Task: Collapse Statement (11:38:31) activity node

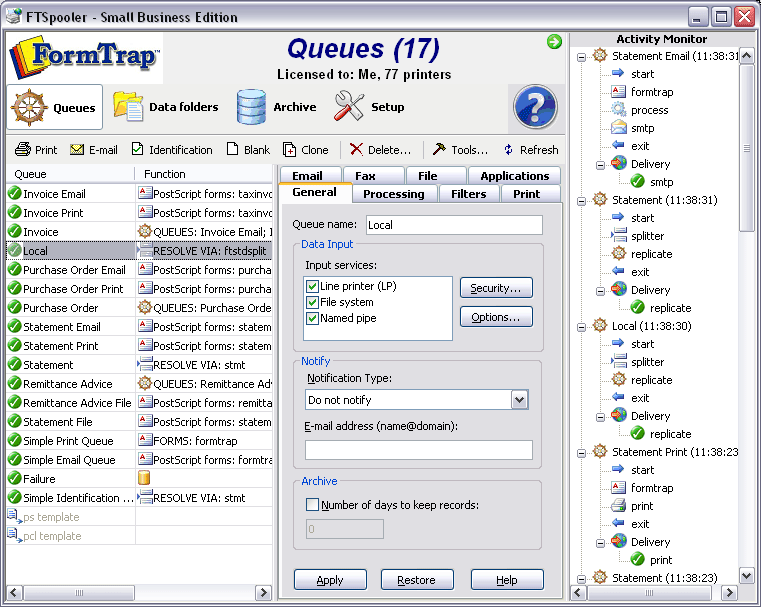Action: [x=581, y=201]
